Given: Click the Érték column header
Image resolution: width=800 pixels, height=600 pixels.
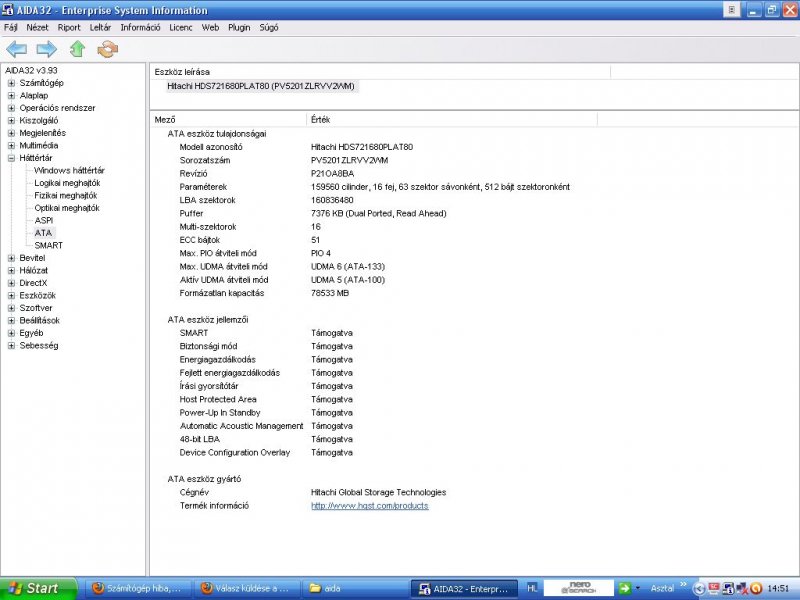Looking at the screenshot, I should [452, 119].
